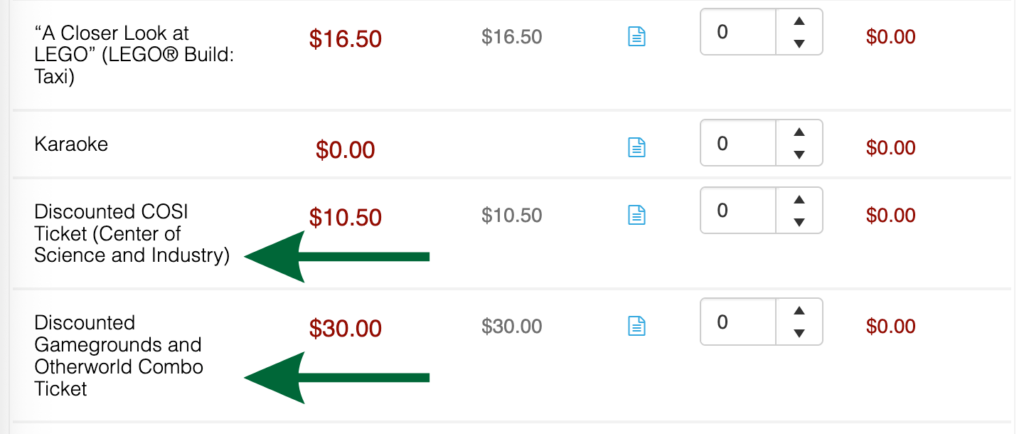The image size is (1024, 434).
Task: Increase Karaoke quantity with up arrow
Action: [799, 132]
